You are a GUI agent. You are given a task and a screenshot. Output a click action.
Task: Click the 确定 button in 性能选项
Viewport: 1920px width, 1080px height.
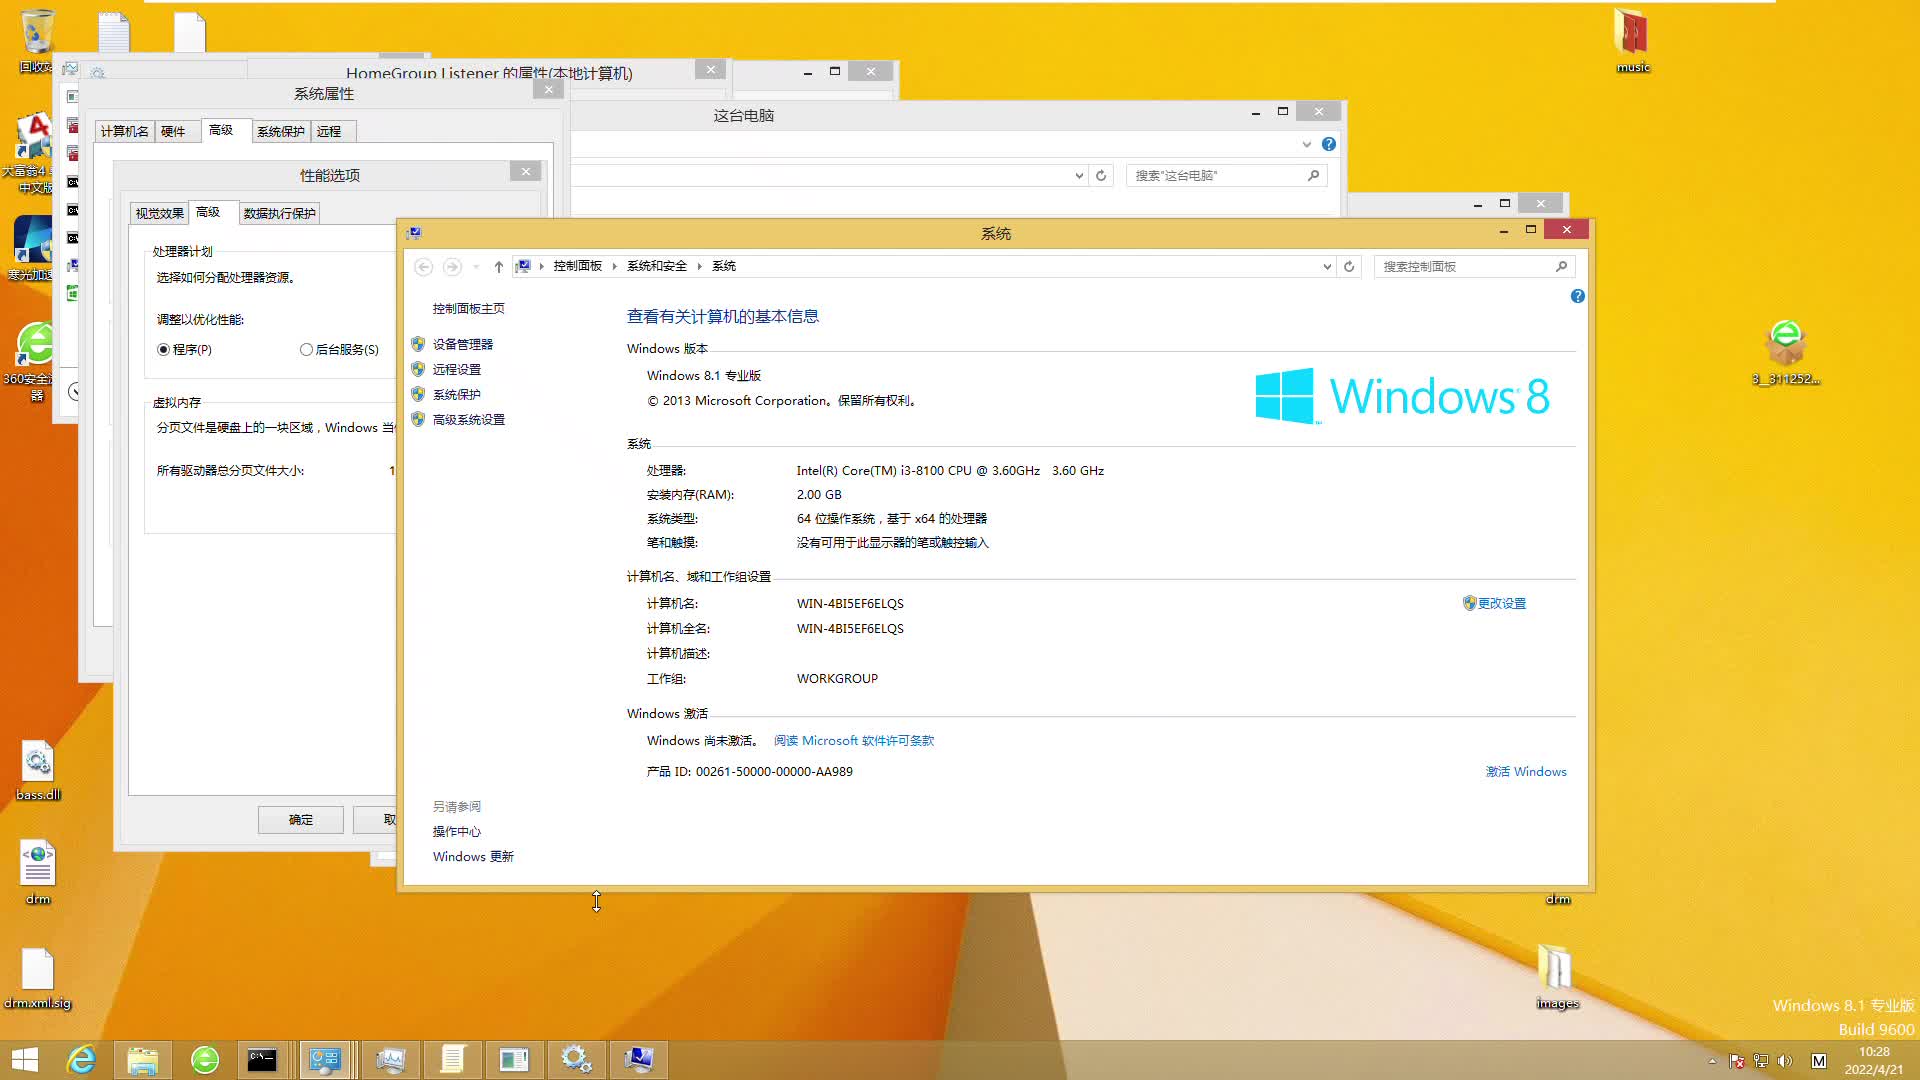click(300, 819)
